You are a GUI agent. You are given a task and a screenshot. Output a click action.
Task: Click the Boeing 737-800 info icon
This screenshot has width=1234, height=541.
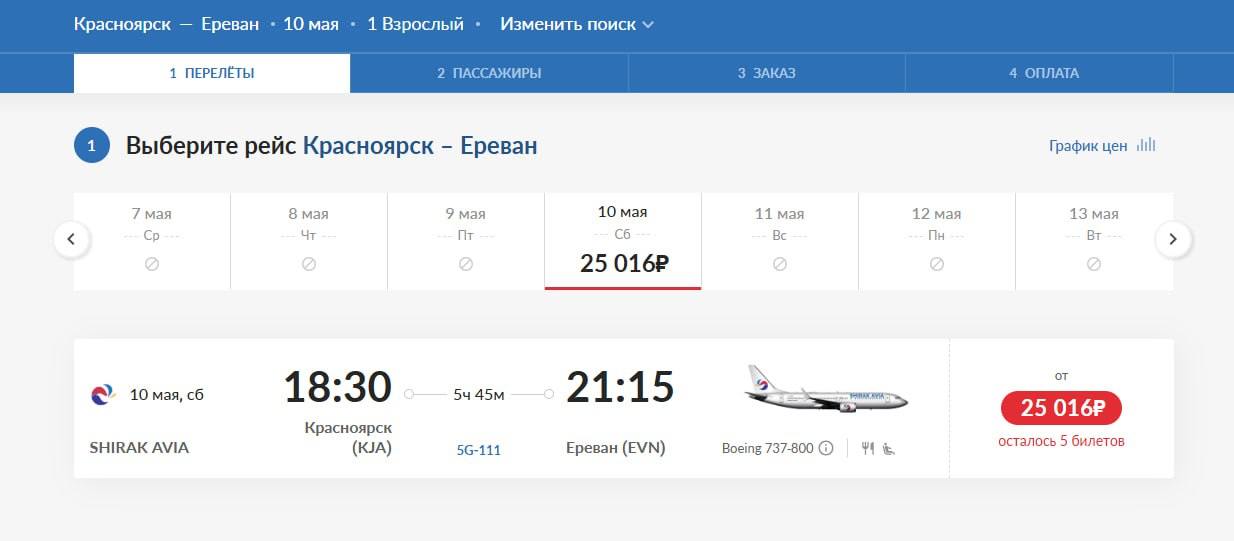point(826,448)
